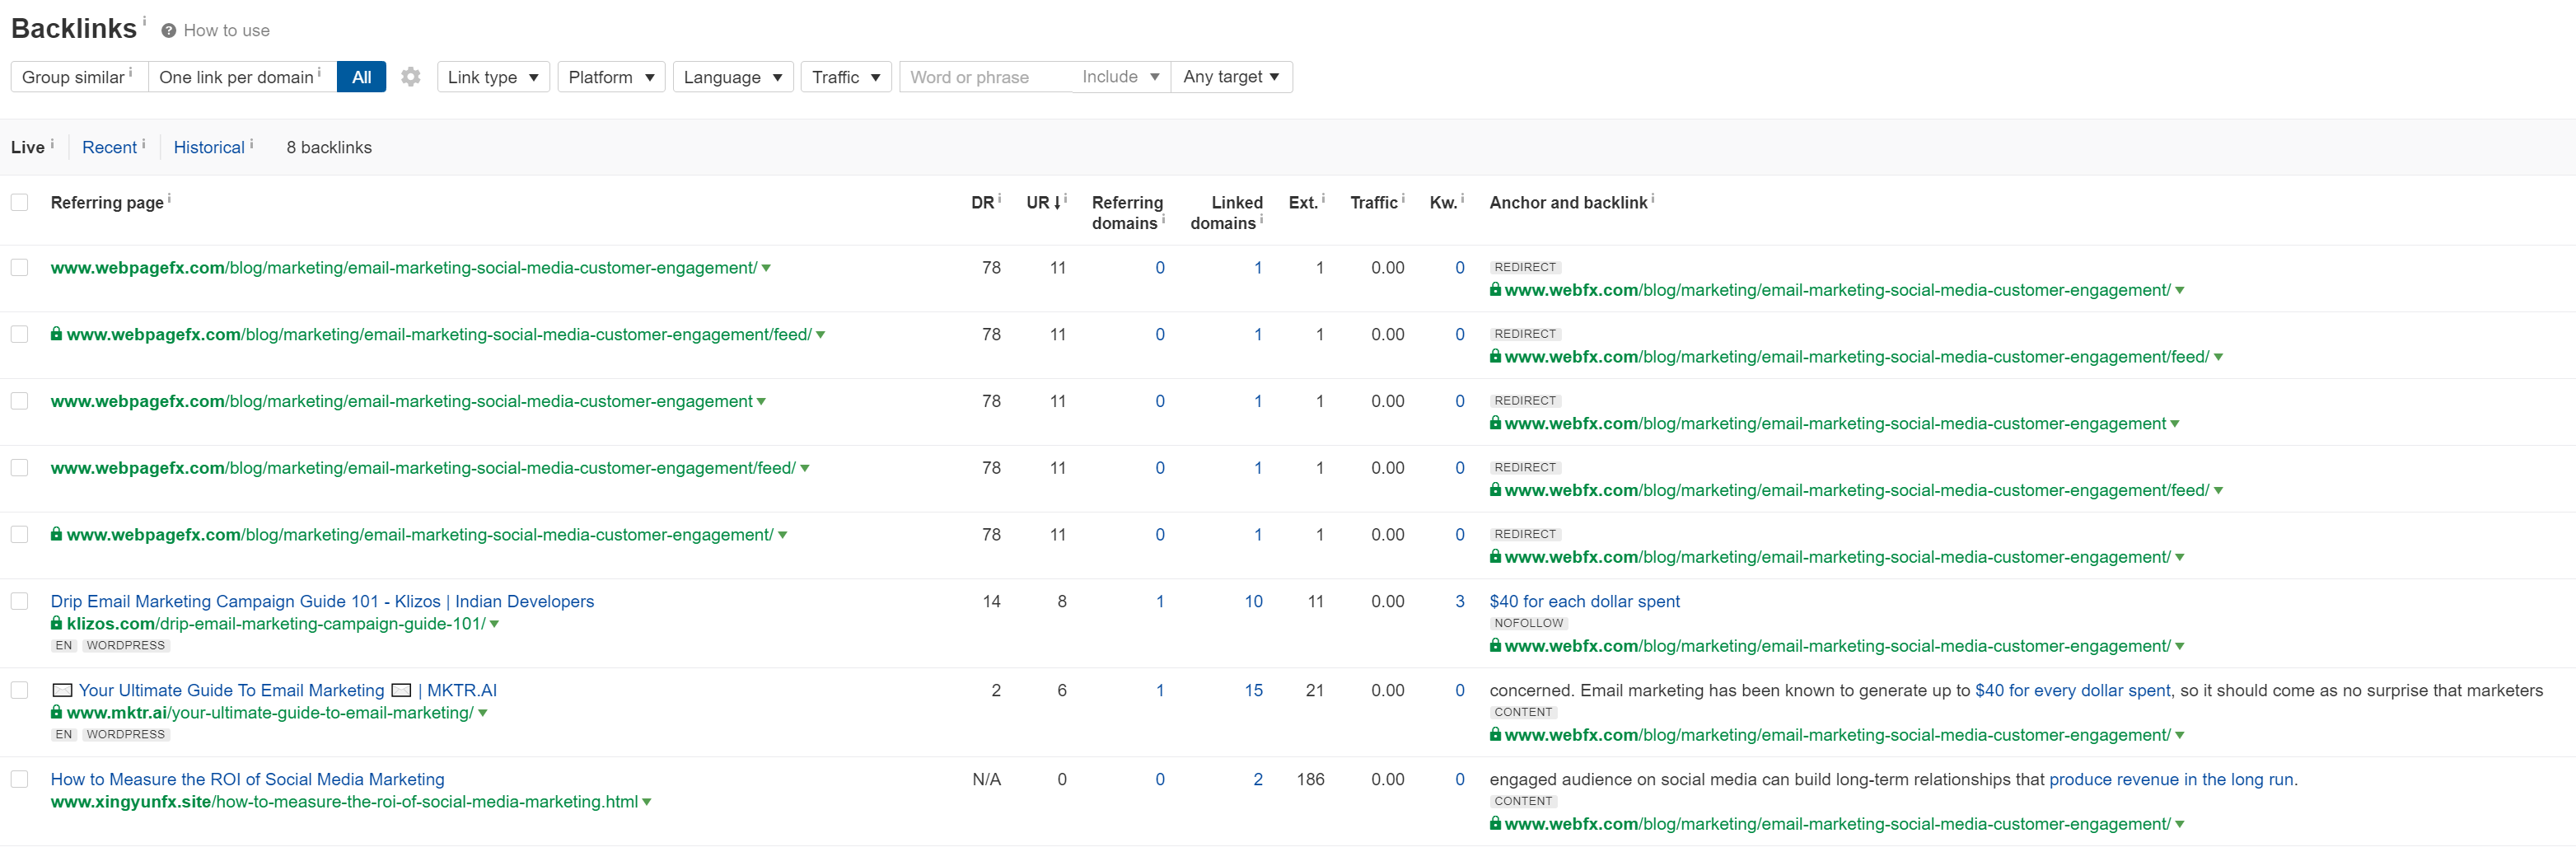Sort by the Linked domains column header
The height and width of the screenshot is (866, 2576).
[x=1226, y=213]
